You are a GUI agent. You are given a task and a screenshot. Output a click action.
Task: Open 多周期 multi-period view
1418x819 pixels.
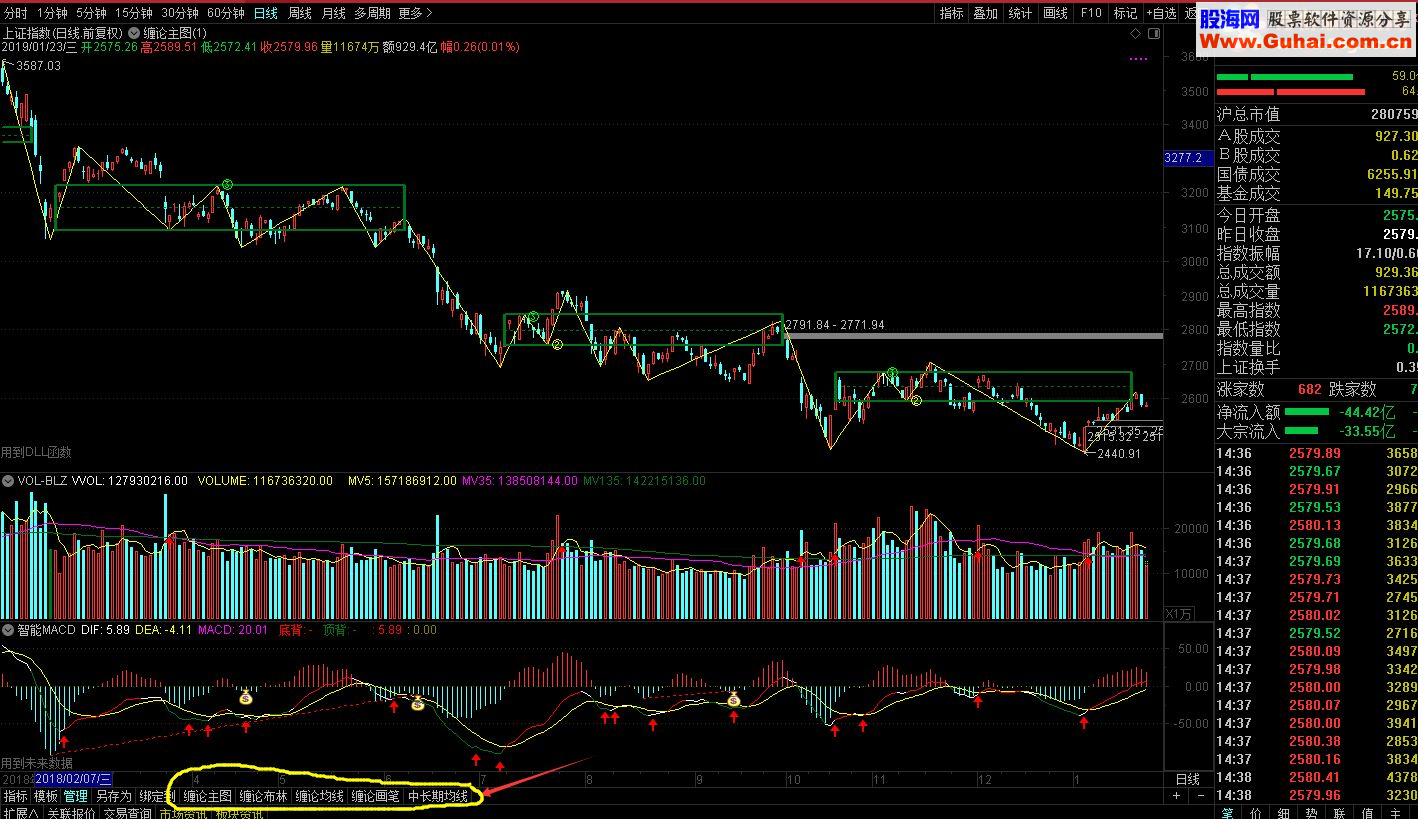[372, 13]
